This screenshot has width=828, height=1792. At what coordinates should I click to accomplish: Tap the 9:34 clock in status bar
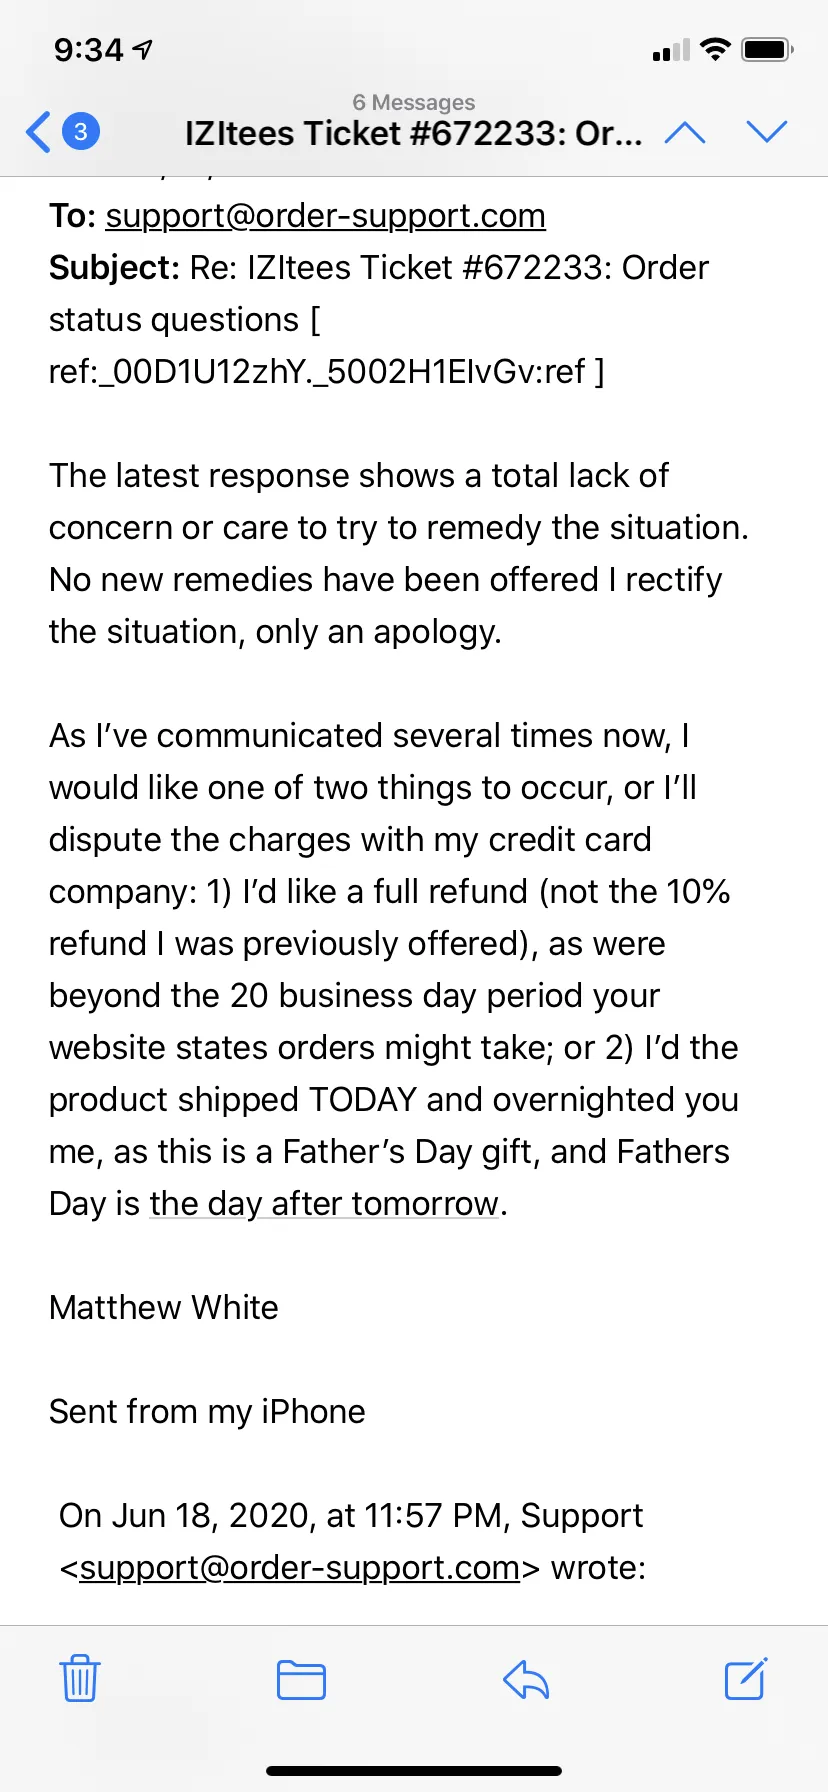89,50
